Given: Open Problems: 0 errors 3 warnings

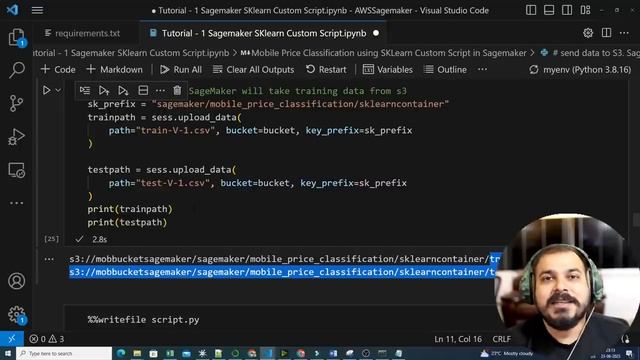Looking at the screenshot, I should [x=47, y=339].
